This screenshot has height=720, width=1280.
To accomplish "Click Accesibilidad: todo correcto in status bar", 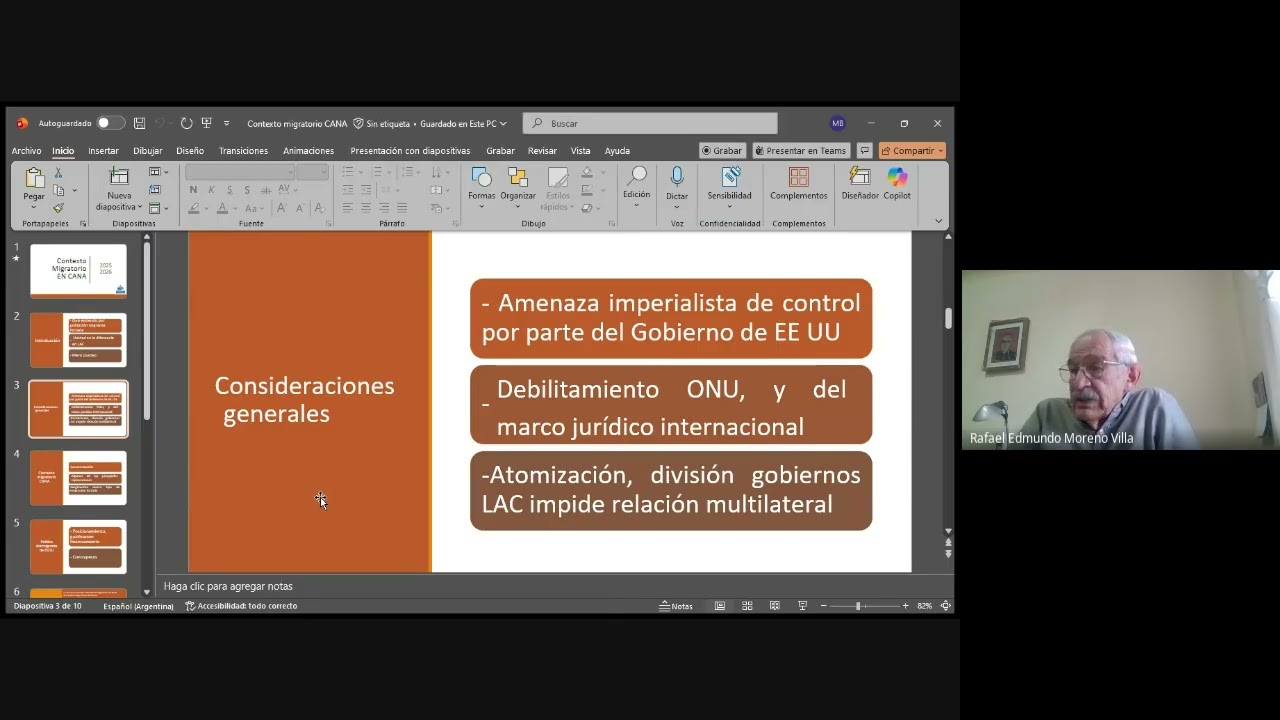I will click(x=241, y=606).
